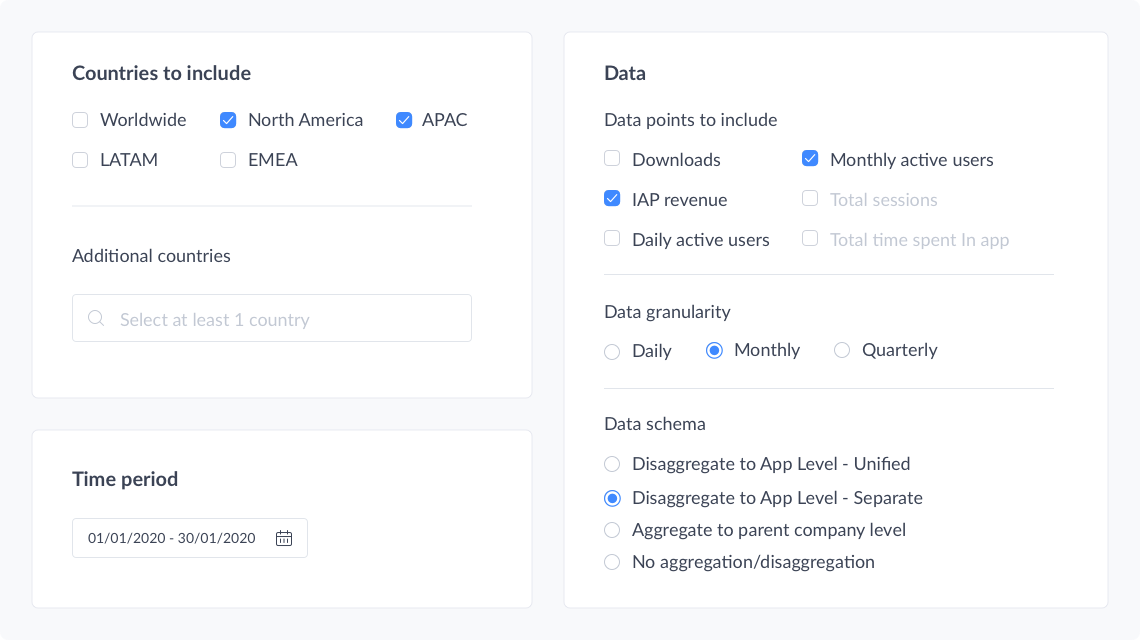Uncheck the APAC region checkbox
This screenshot has height=640, width=1140.
(x=404, y=120)
